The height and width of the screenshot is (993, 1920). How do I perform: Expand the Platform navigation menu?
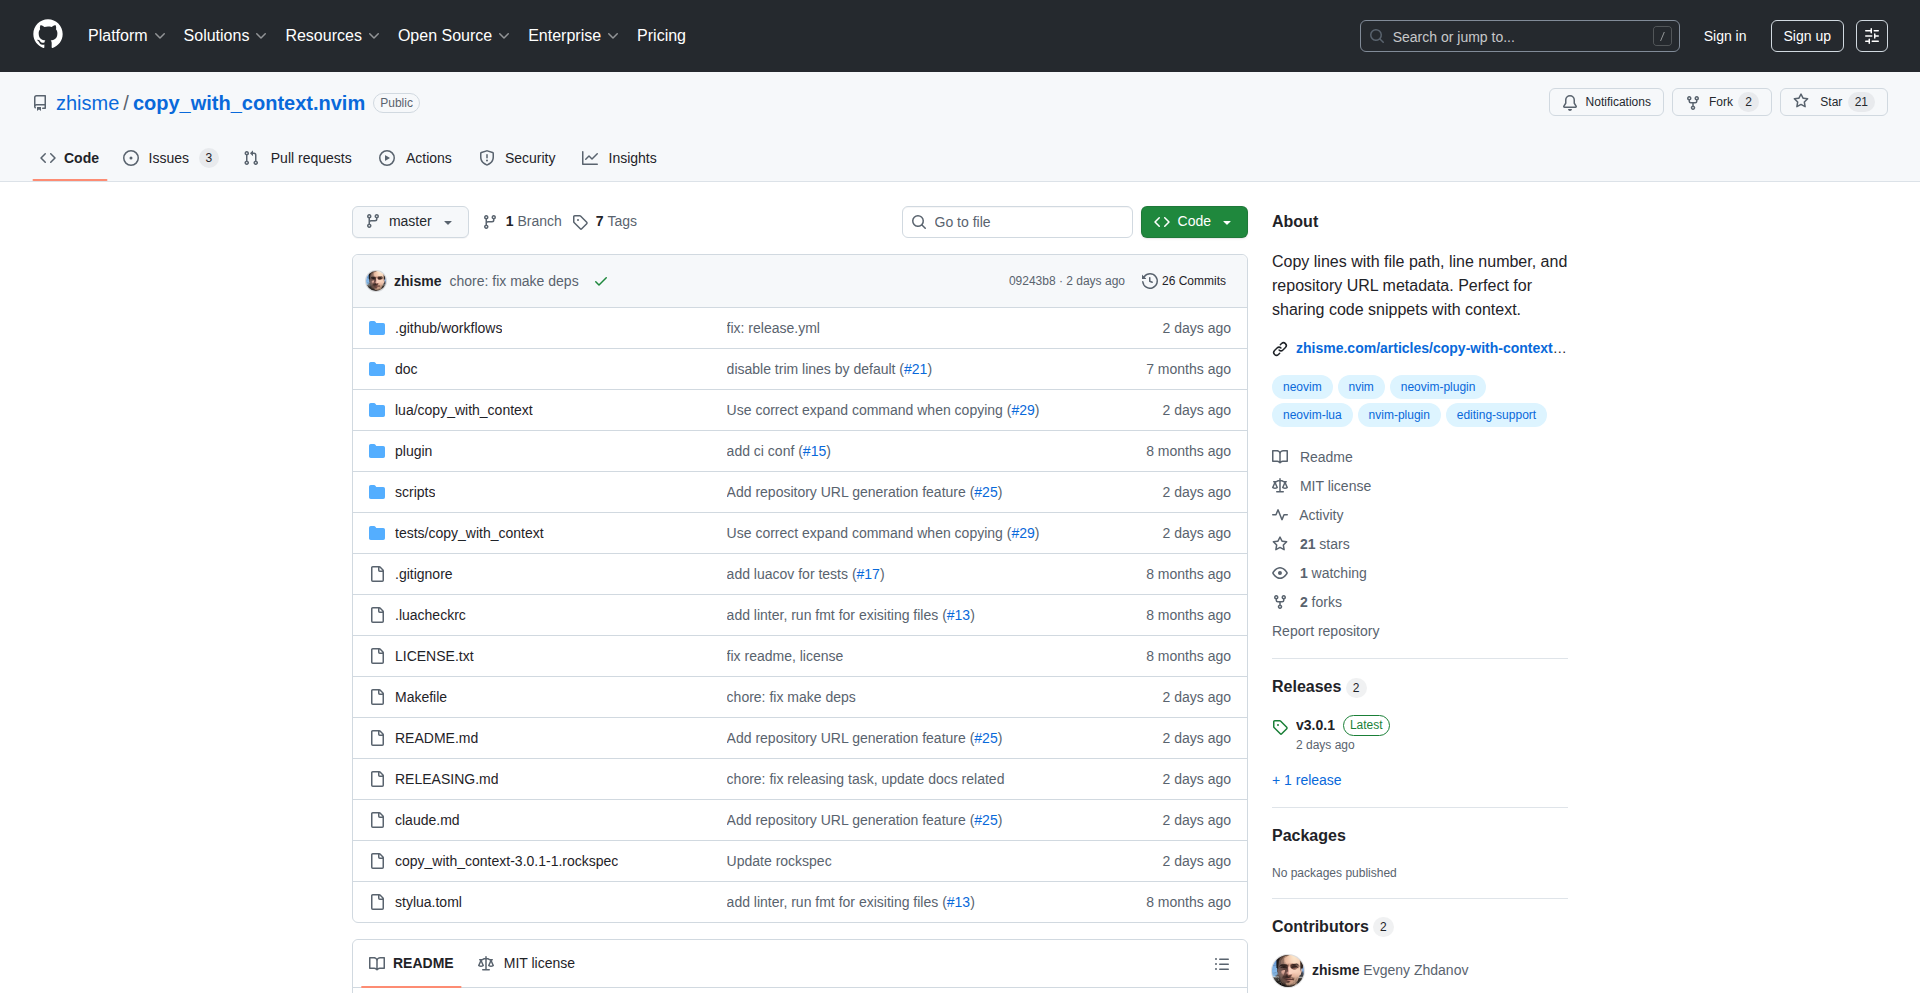(126, 36)
